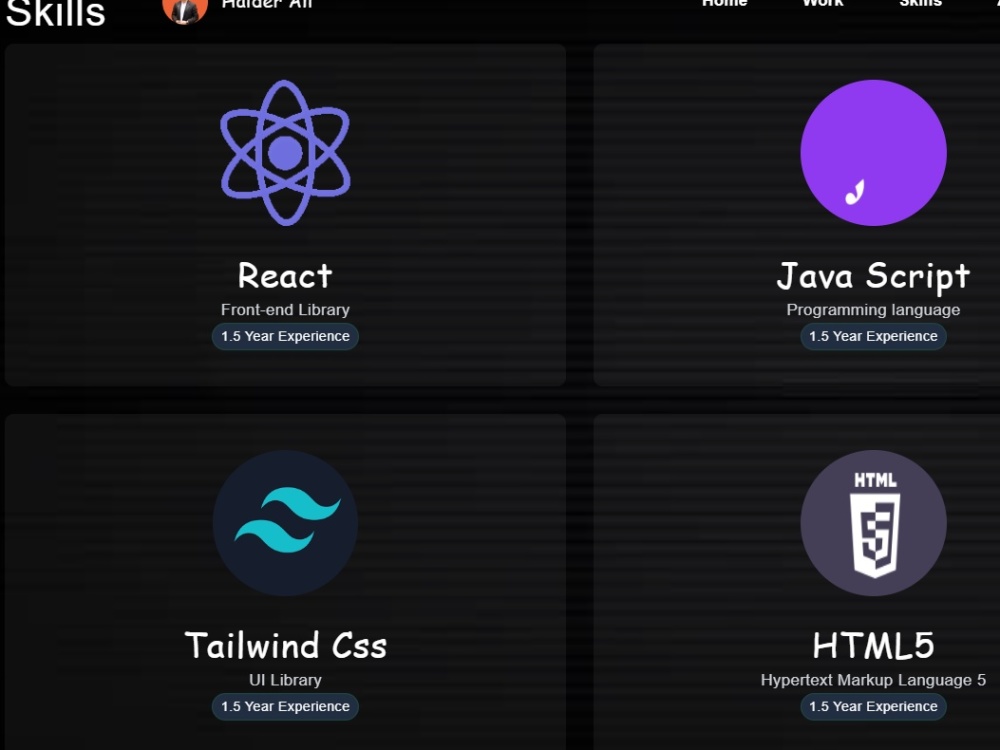Click the Java Script card title
Viewport: 1000px width, 750px height.
[873, 276]
